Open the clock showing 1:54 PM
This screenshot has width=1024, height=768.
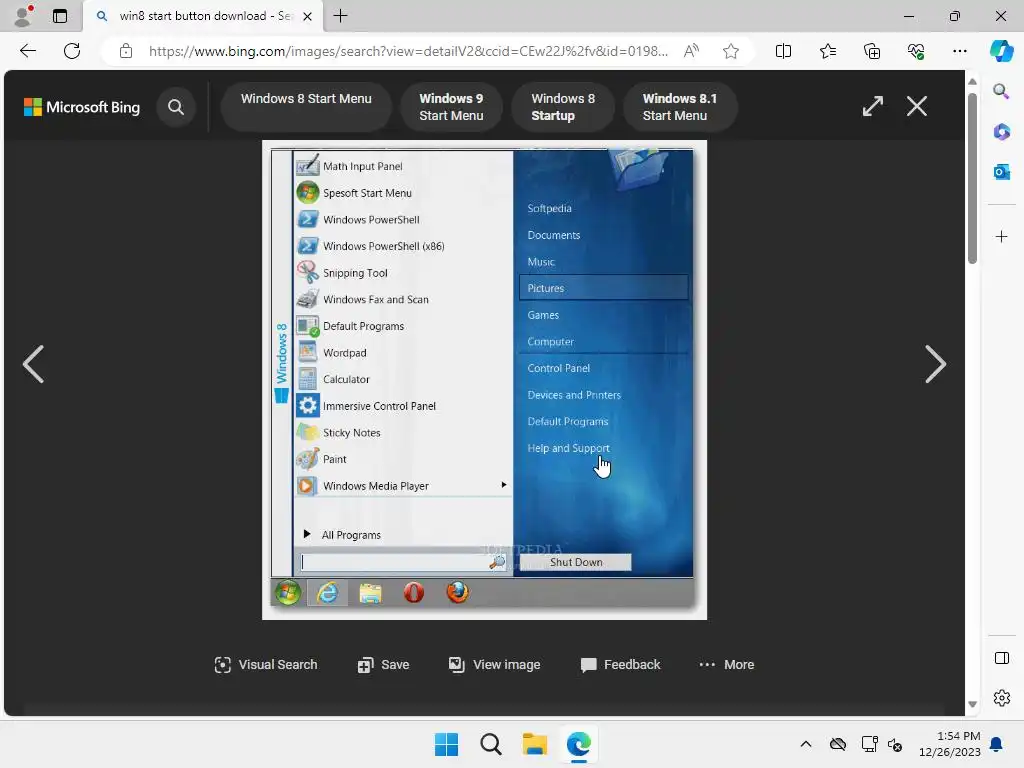coord(950,744)
